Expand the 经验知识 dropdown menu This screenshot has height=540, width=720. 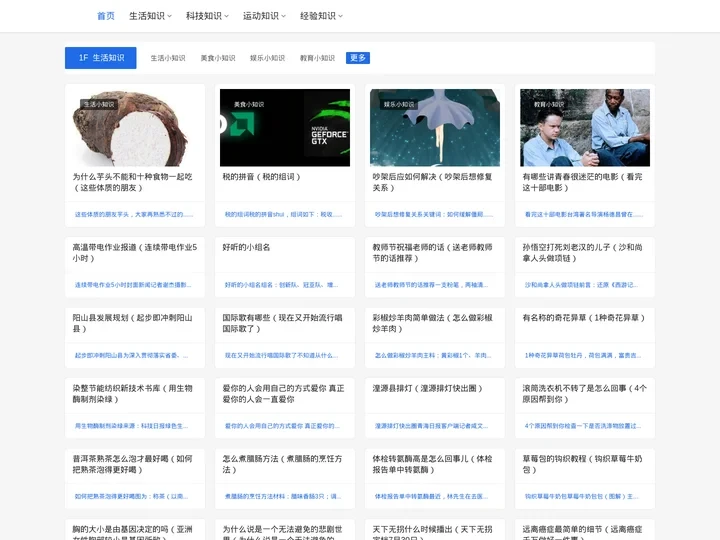(x=321, y=16)
